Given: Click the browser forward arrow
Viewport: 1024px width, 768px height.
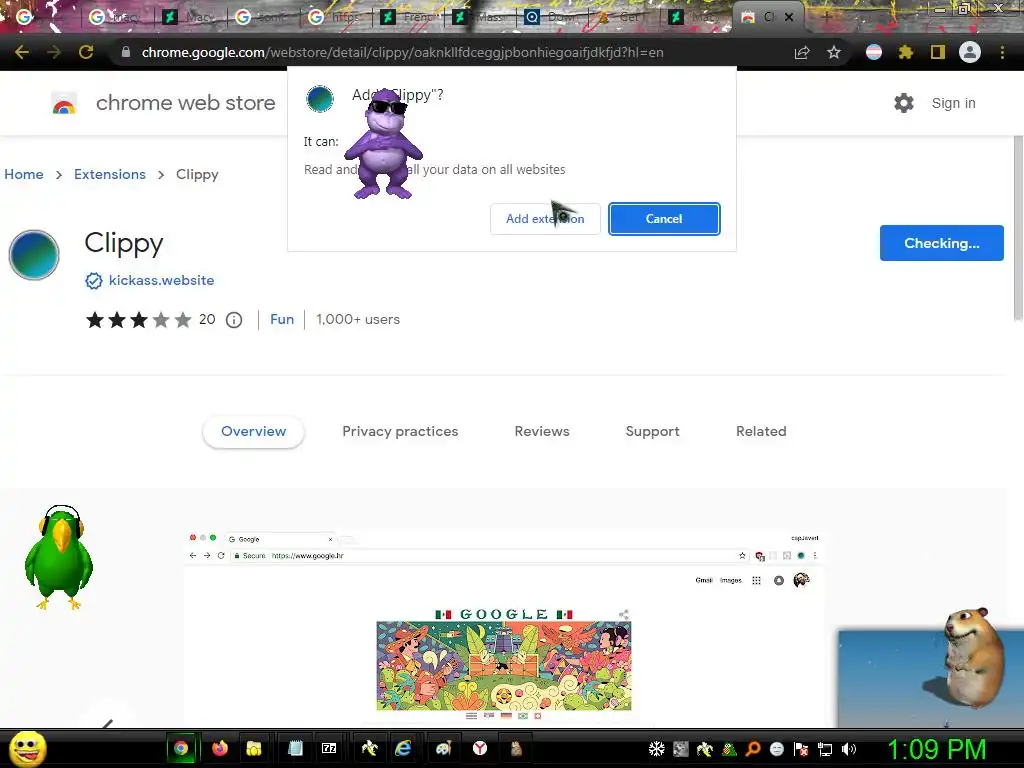Looking at the screenshot, I should [54, 52].
